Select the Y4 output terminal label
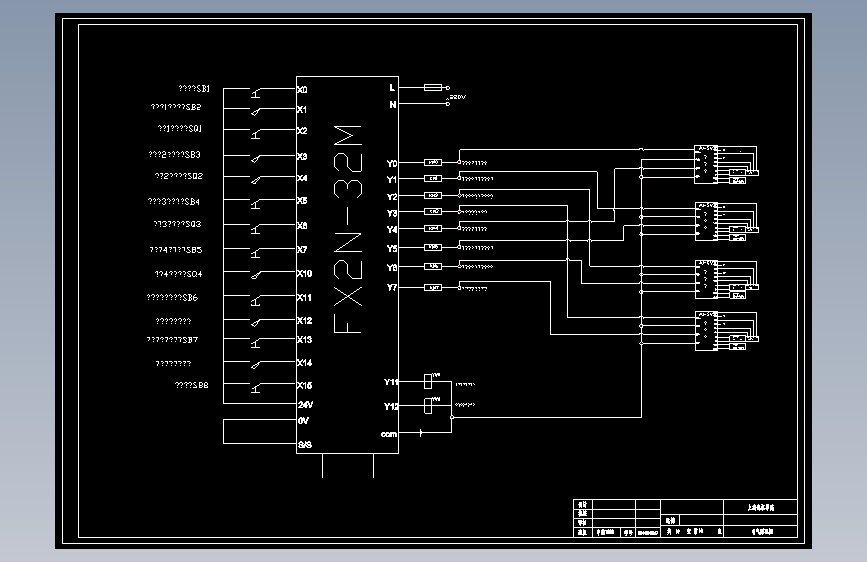The image size is (867, 562). point(391,229)
